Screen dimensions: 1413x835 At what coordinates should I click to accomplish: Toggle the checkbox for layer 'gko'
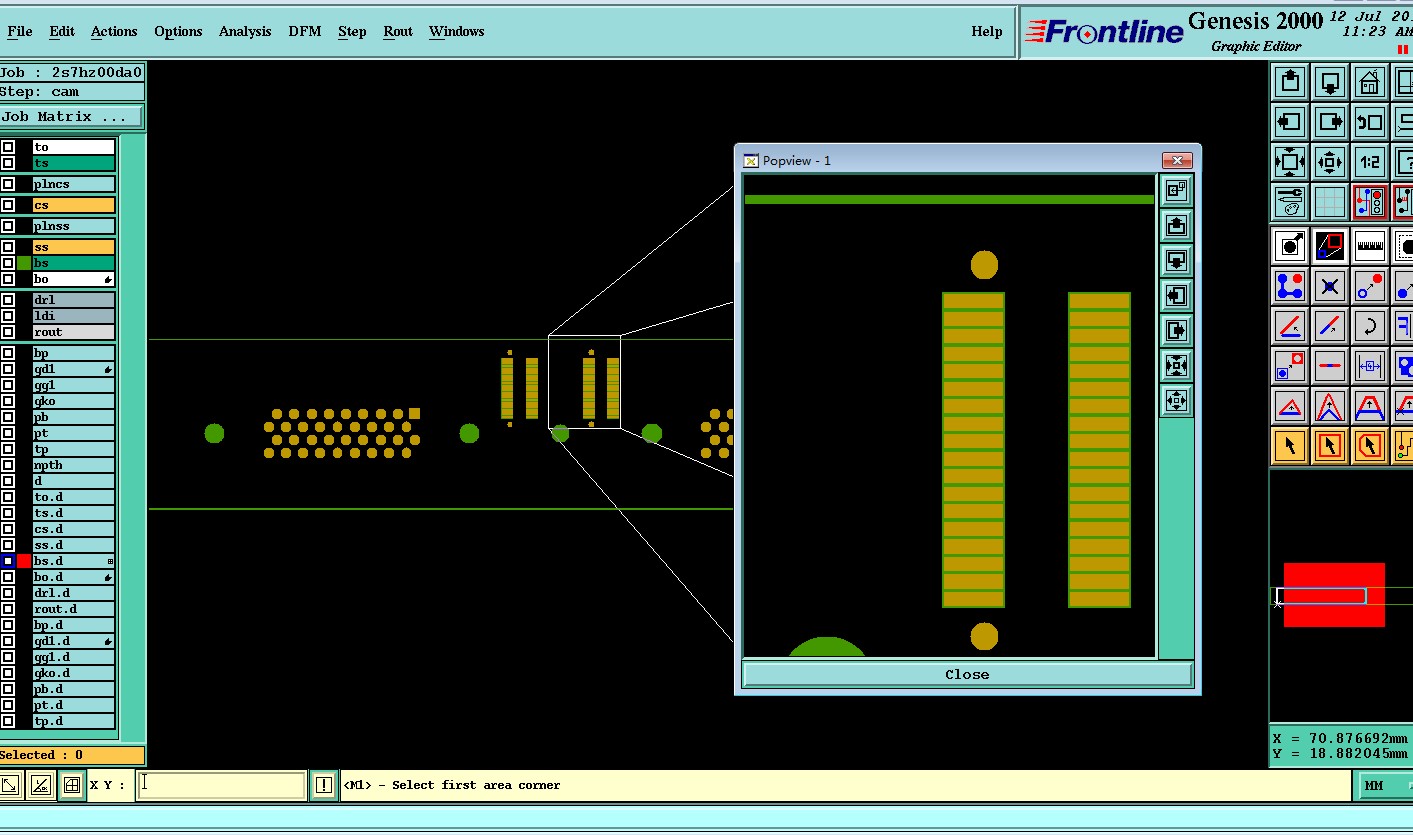click(8, 401)
